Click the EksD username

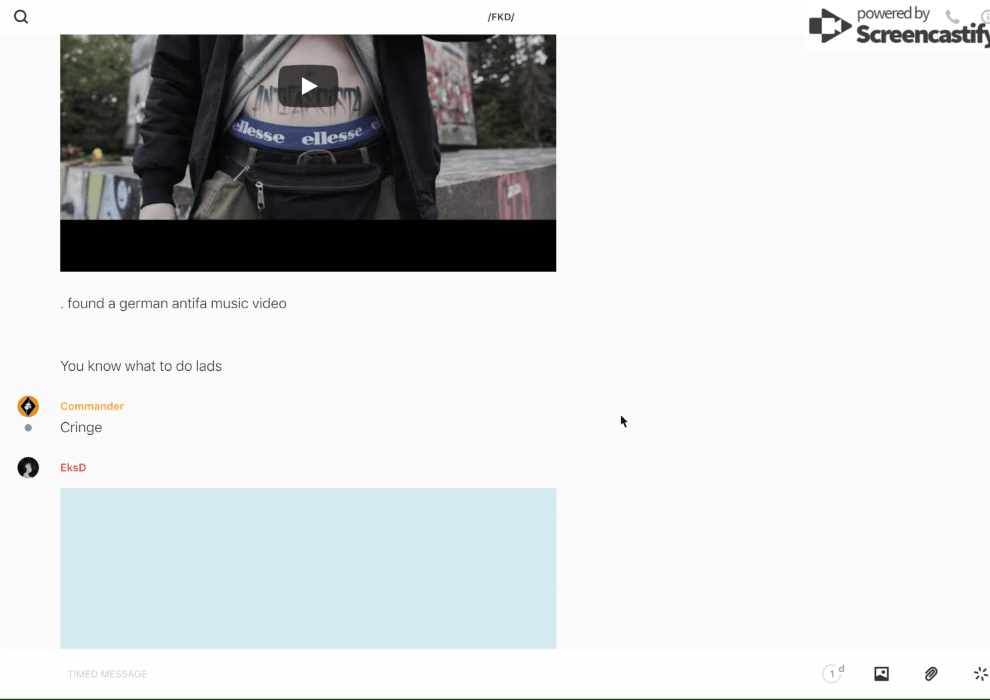coord(73,468)
